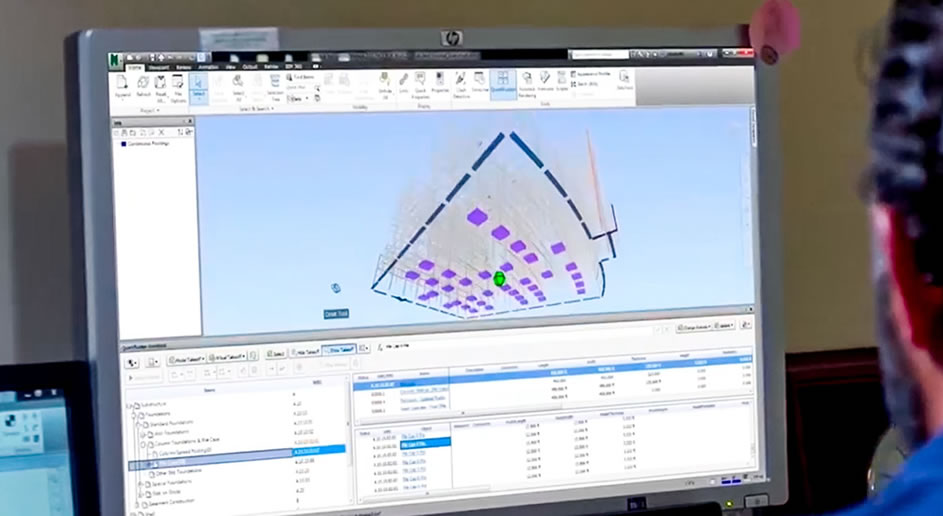
Task: Open the TimeLiner tool
Action: pyautogui.click(x=479, y=82)
